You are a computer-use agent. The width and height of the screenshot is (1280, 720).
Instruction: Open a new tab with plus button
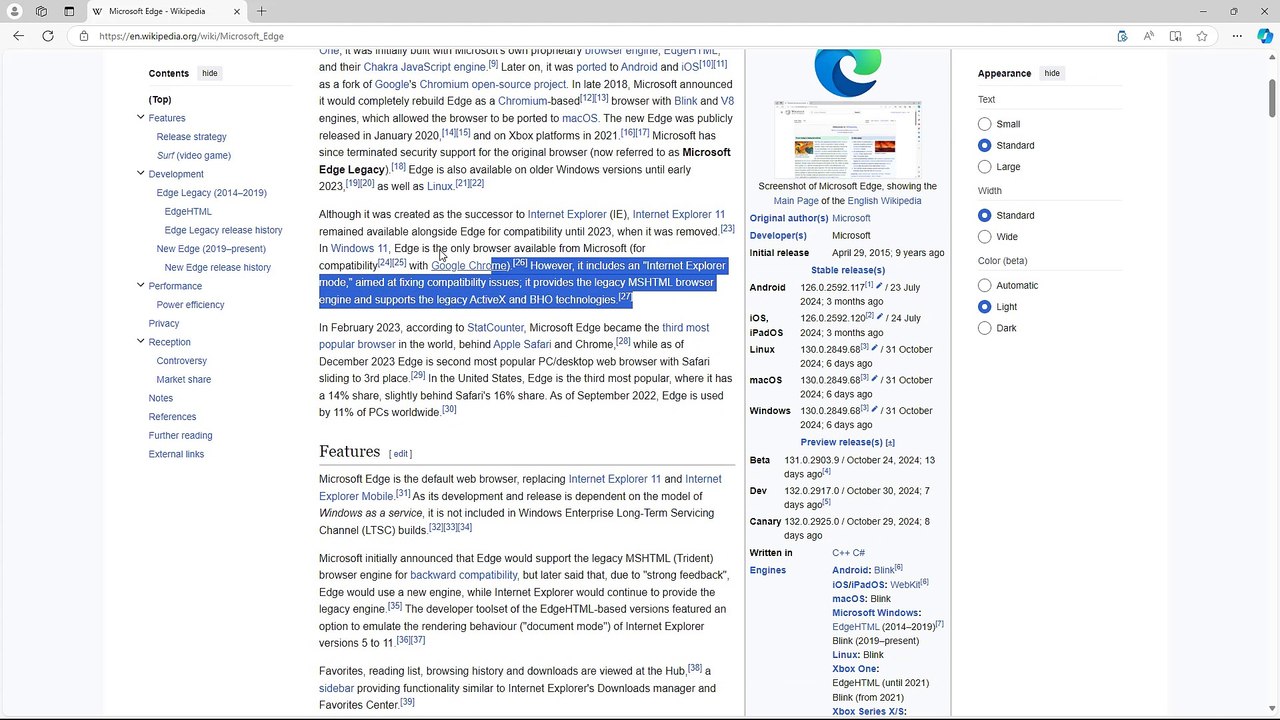coord(261,11)
